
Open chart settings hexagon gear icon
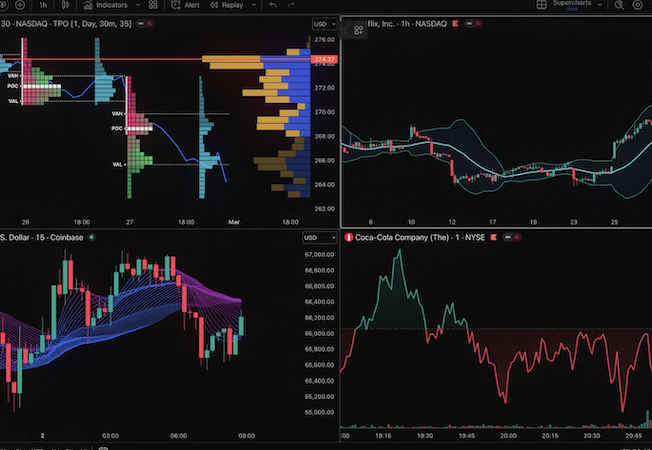point(637,5)
